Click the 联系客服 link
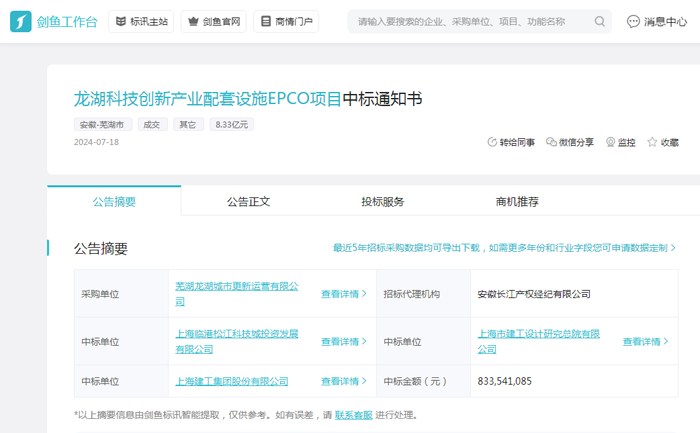The image size is (700, 433). point(353,414)
